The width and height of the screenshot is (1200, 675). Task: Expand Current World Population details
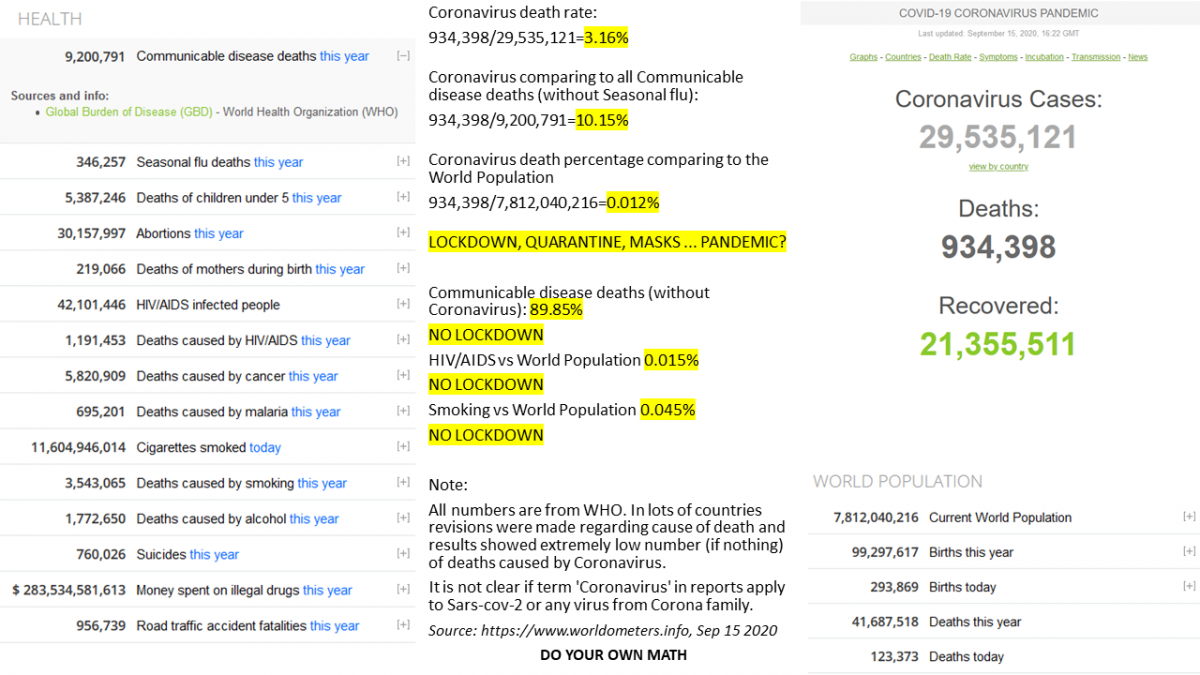coord(1189,517)
